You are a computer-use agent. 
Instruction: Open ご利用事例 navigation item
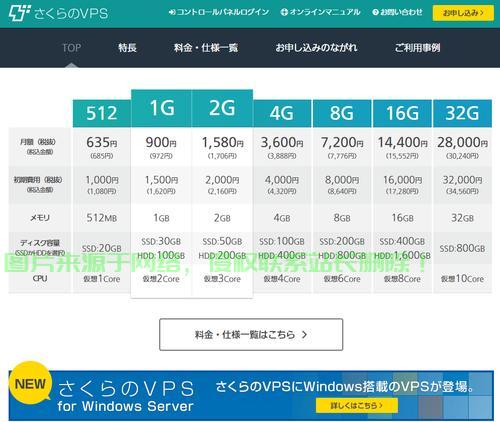point(417,48)
